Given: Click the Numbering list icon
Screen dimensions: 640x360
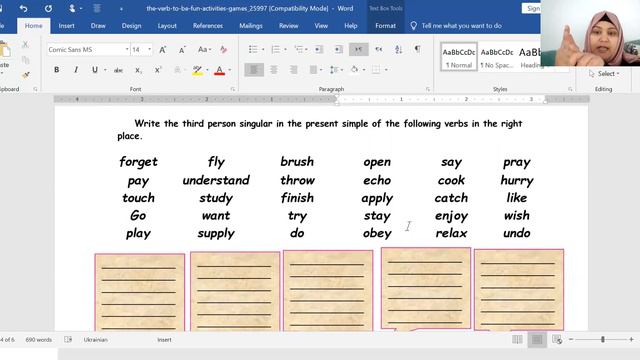Looking at the screenshot, I should point(276,49).
